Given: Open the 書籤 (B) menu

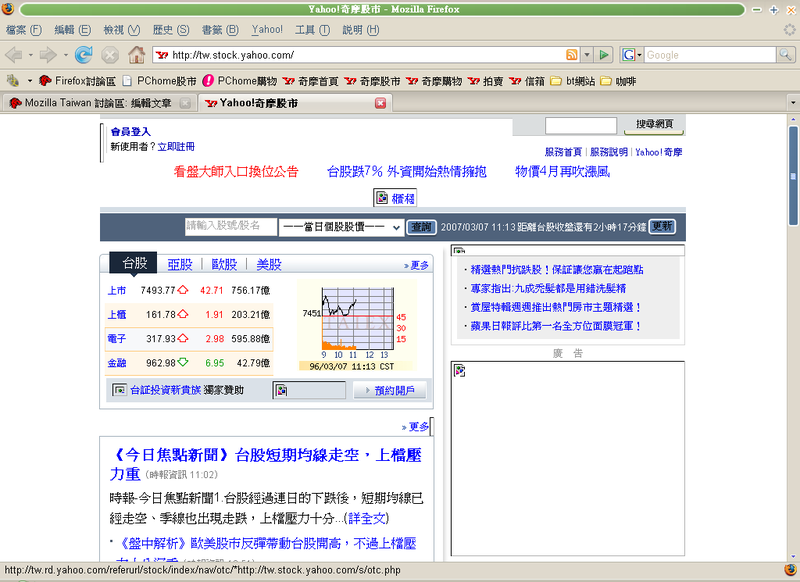Looking at the screenshot, I should [219, 29].
